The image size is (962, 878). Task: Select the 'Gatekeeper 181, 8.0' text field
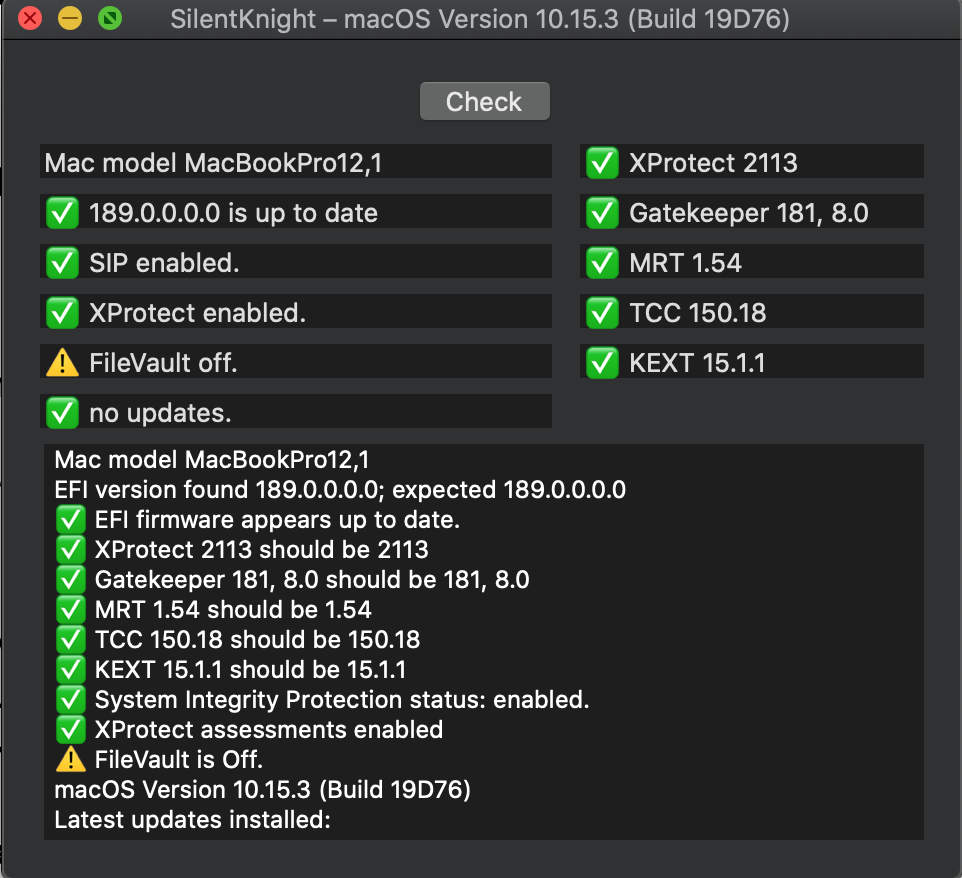tap(752, 212)
